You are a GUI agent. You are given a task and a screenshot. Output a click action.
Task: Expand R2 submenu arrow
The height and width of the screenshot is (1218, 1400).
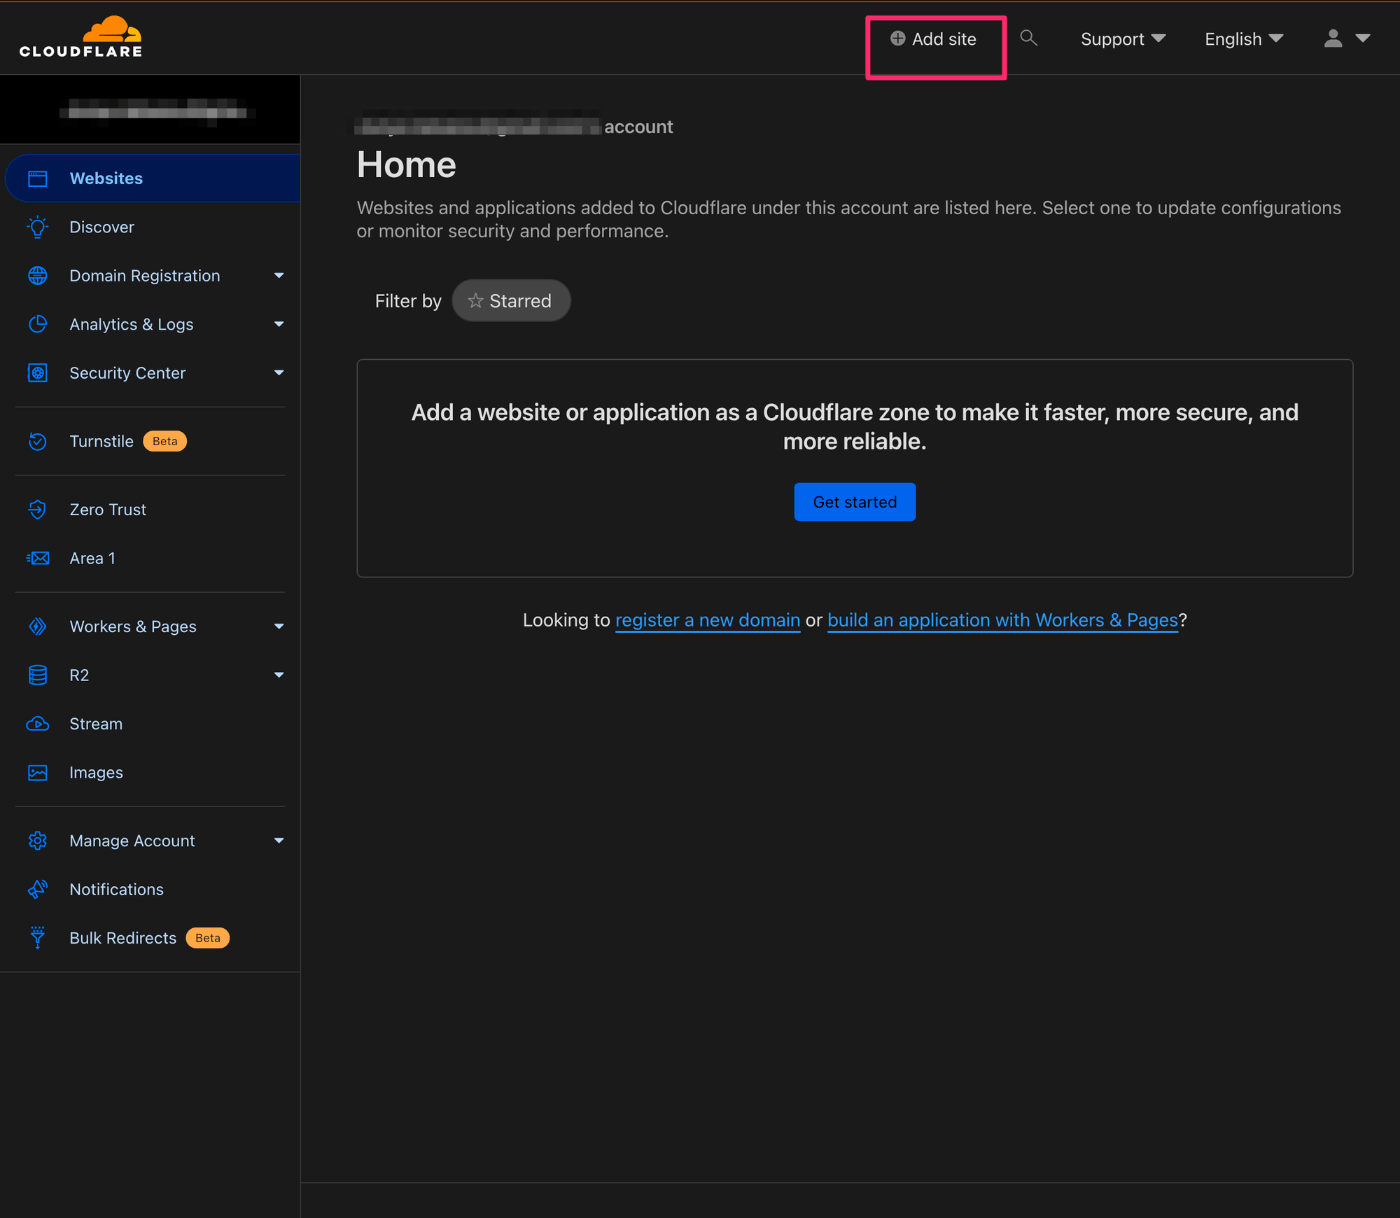[279, 675]
